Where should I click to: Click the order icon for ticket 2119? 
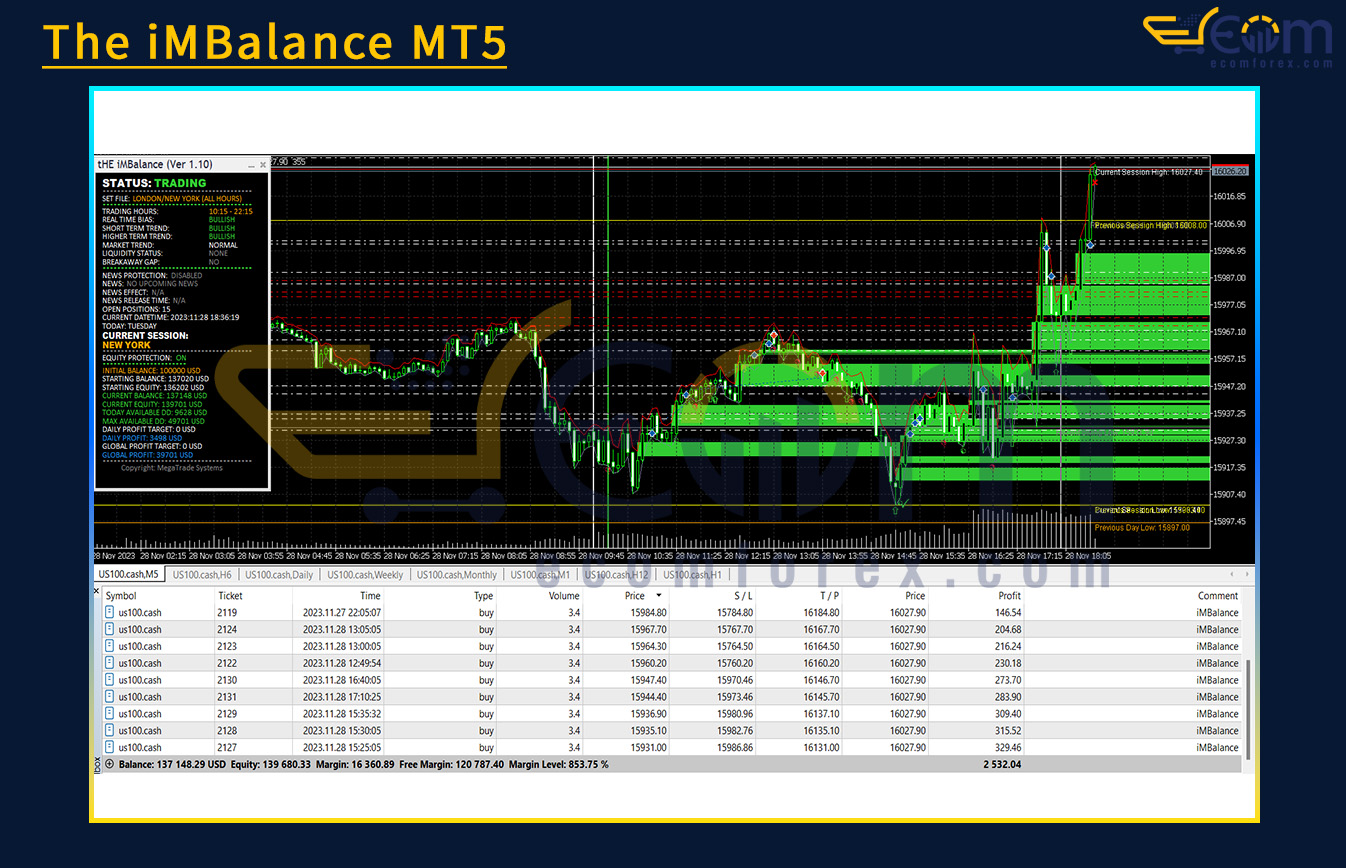110,613
